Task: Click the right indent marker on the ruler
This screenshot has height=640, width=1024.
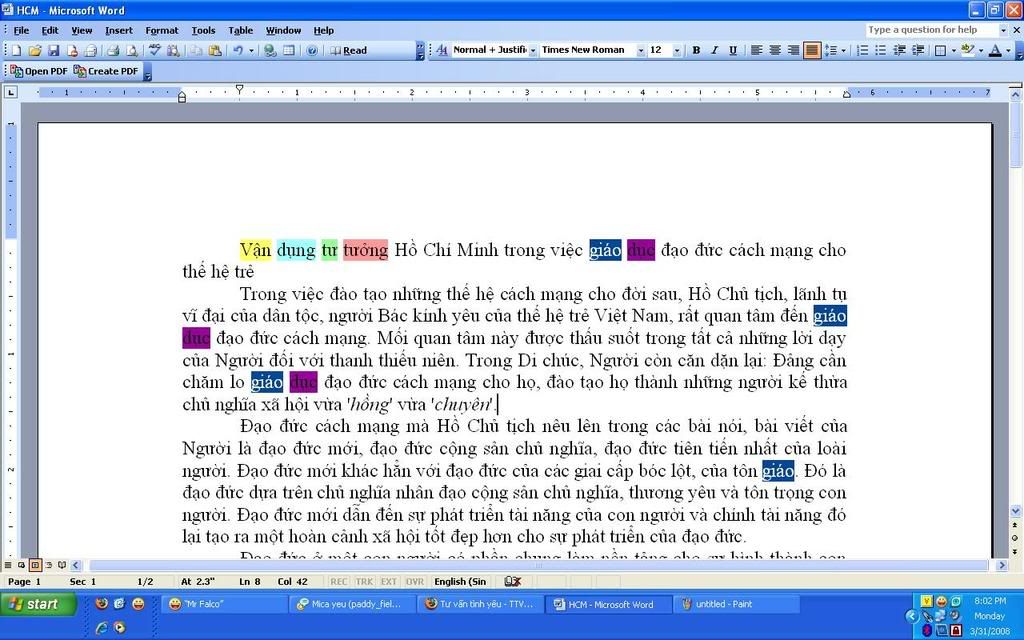Action: pos(846,95)
